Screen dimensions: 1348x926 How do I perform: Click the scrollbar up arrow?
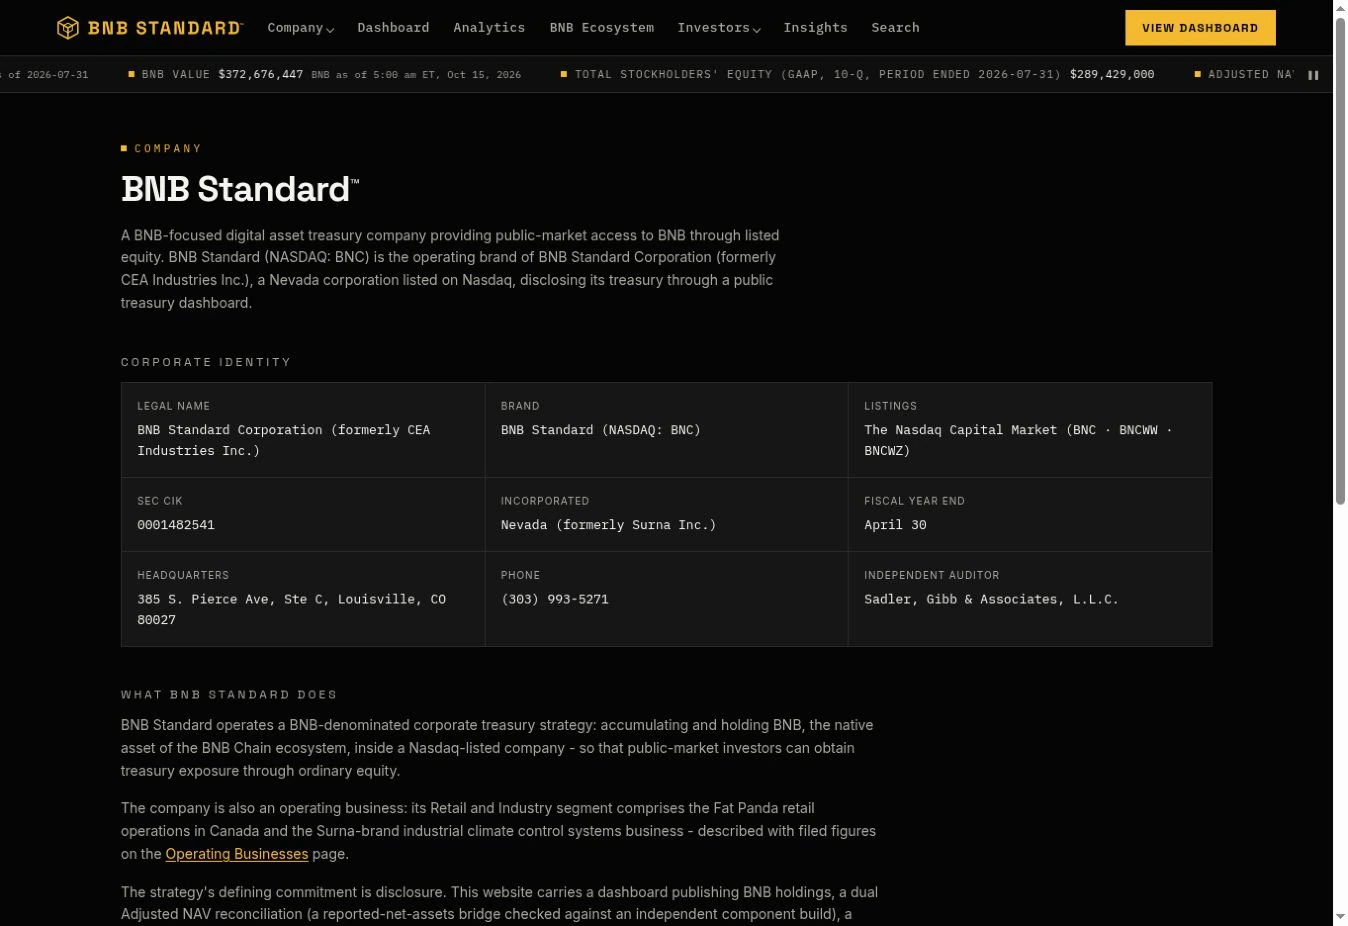pyautogui.click(x=1340, y=8)
